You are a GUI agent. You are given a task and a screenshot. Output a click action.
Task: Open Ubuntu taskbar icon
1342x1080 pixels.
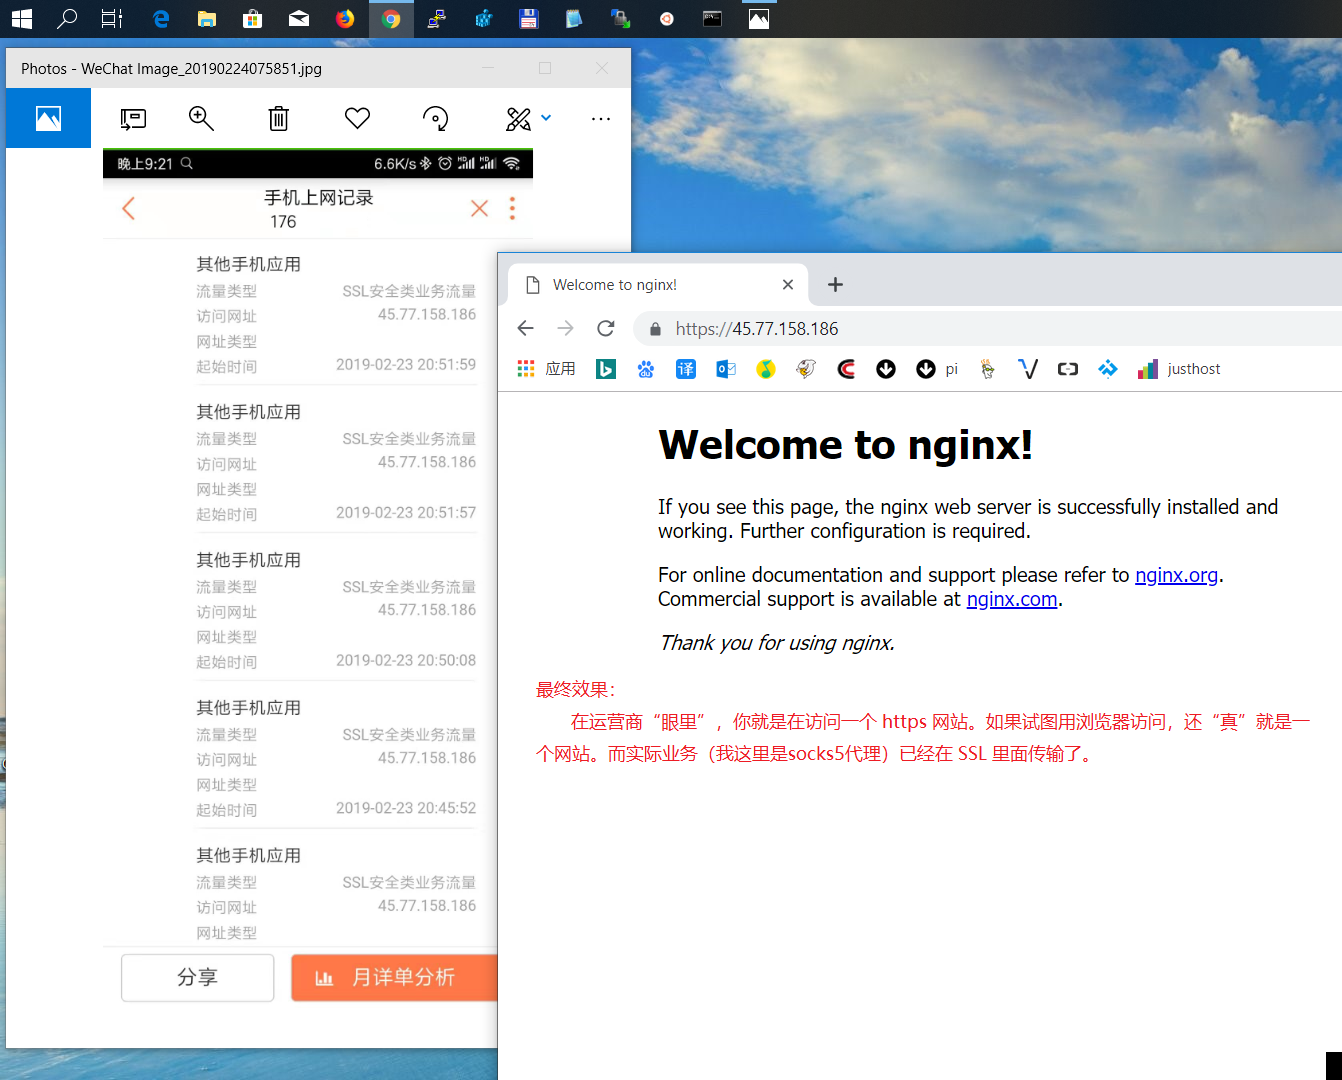coord(667,18)
